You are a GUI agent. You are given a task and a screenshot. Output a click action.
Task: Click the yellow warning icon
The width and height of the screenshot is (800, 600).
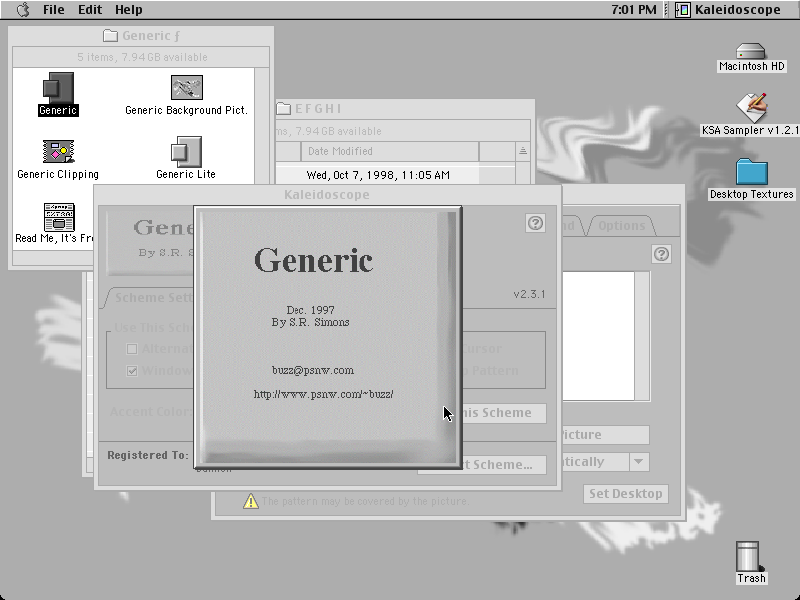pyautogui.click(x=251, y=501)
